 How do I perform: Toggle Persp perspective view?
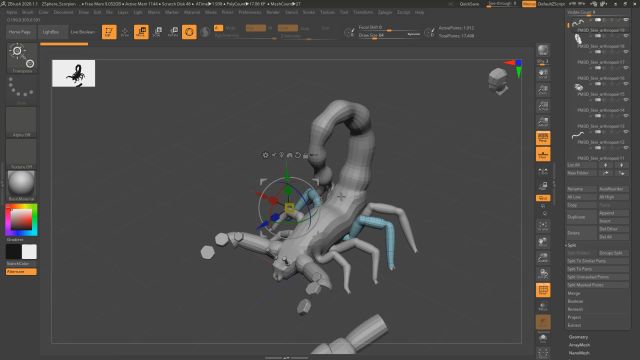tap(543, 138)
